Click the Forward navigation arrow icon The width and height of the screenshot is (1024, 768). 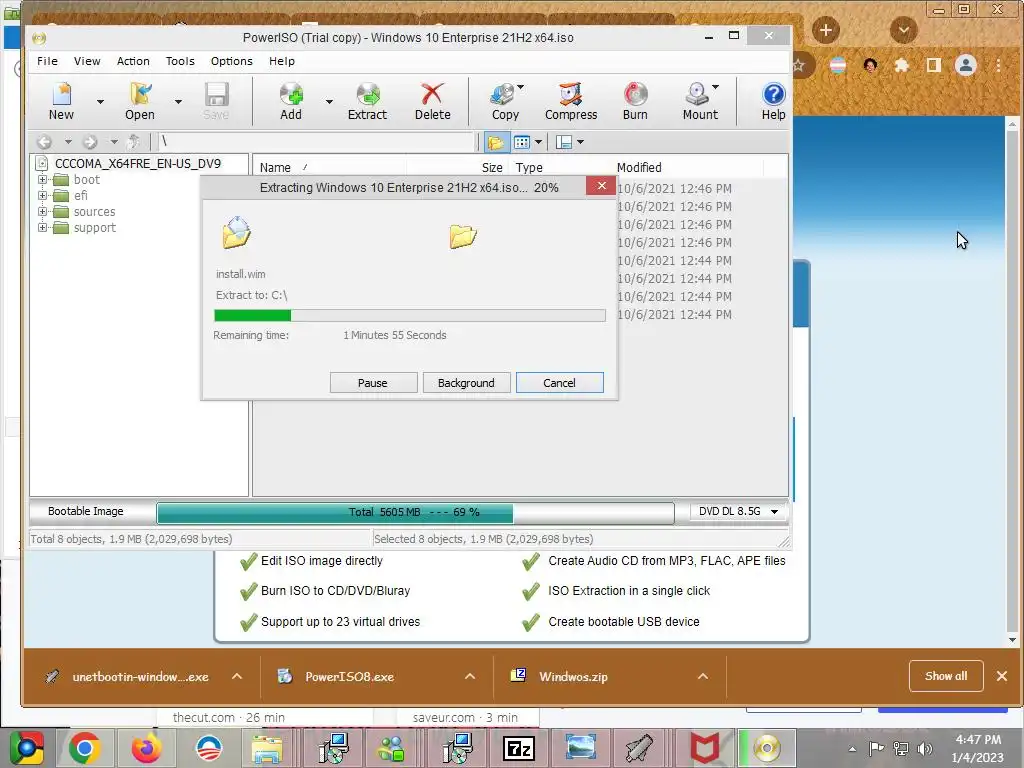[90, 142]
